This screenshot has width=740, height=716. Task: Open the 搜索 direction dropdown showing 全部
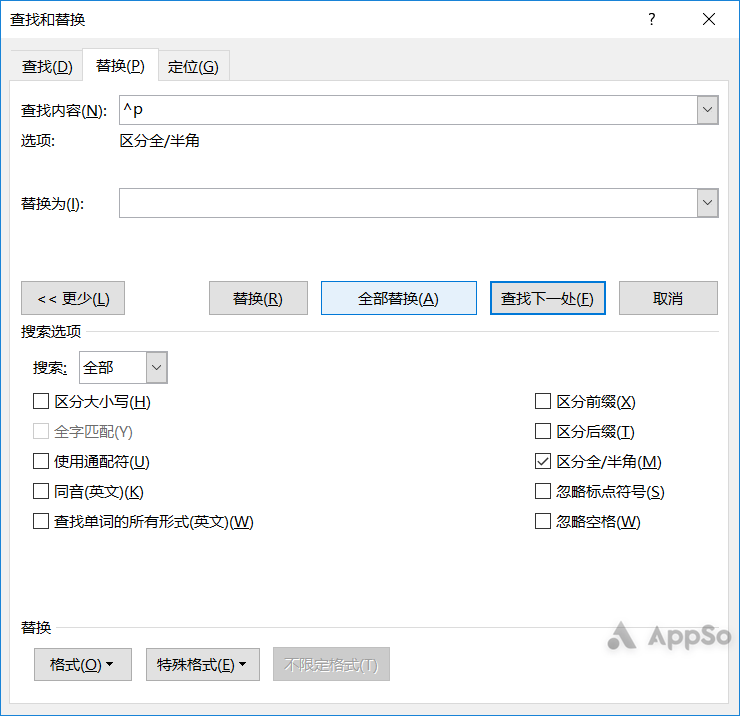point(123,367)
